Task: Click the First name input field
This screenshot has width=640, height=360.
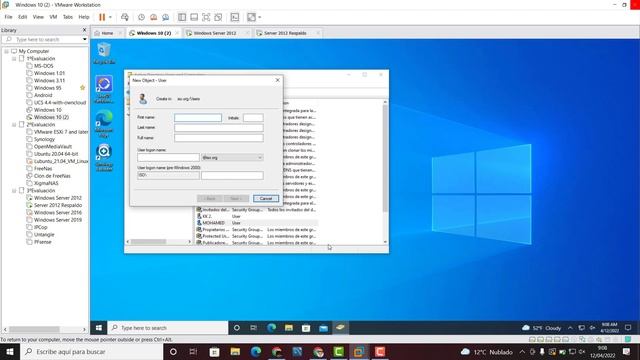Action: point(198,118)
